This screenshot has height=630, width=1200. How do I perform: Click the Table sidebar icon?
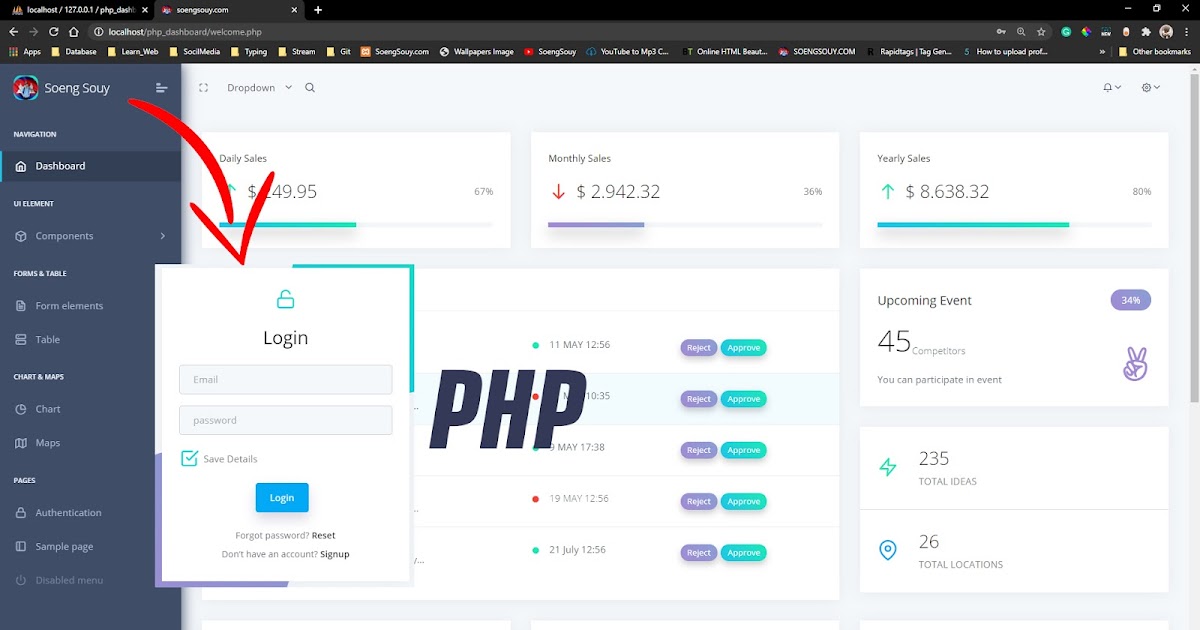23,339
